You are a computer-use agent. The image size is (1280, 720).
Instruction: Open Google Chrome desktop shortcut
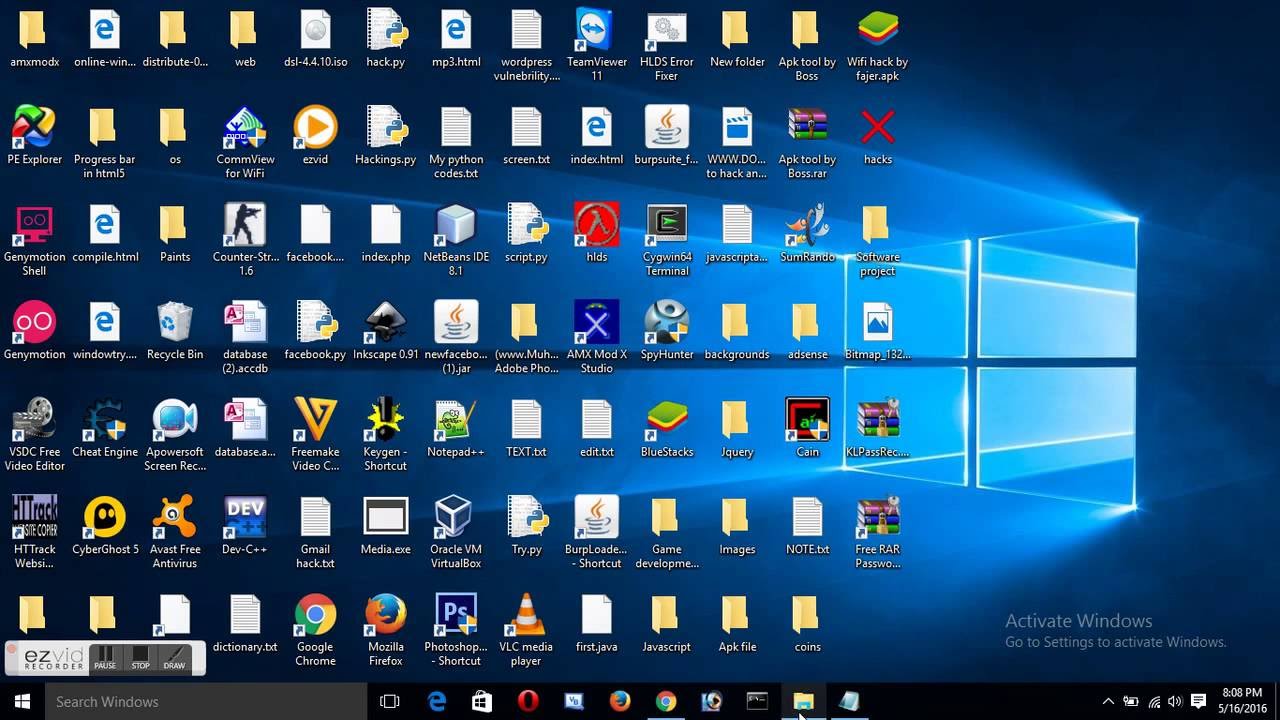pyautogui.click(x=315, y=630)
